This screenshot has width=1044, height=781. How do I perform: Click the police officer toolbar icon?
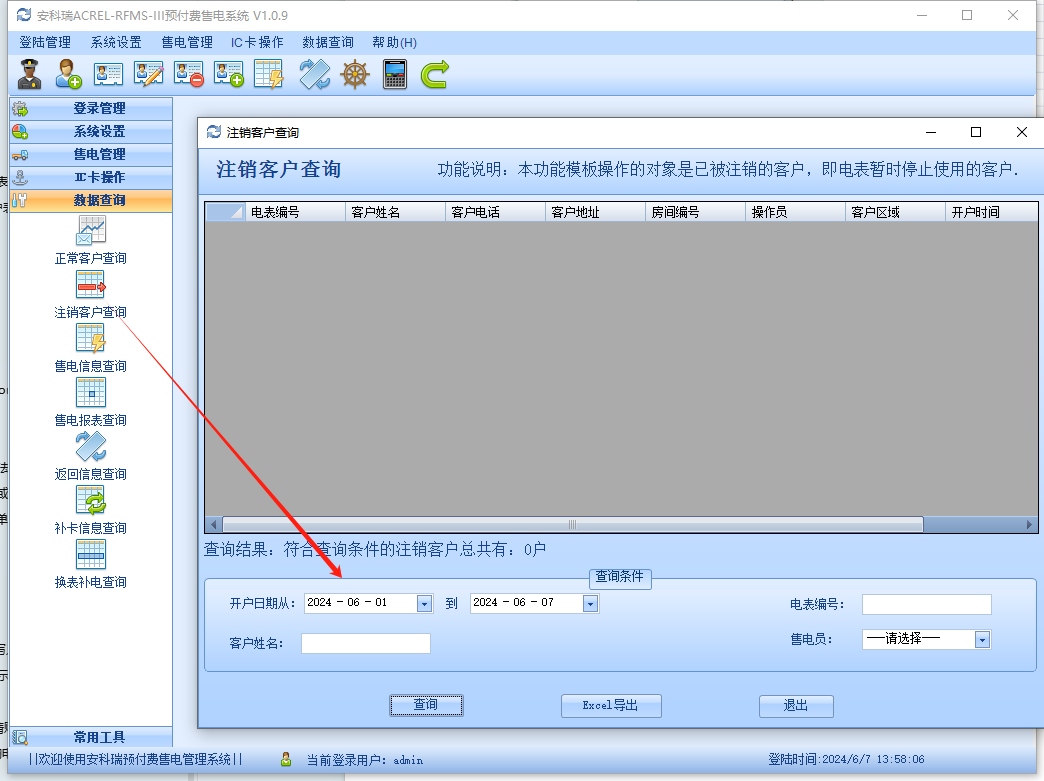[29, 74]
